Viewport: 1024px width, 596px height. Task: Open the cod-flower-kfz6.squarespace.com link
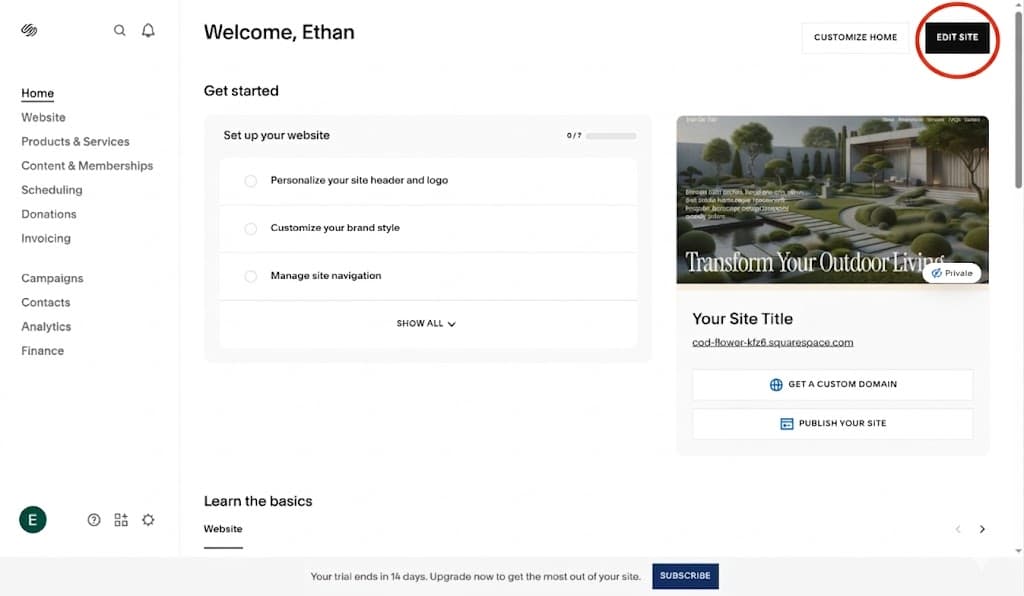click(x=774, y=341)
